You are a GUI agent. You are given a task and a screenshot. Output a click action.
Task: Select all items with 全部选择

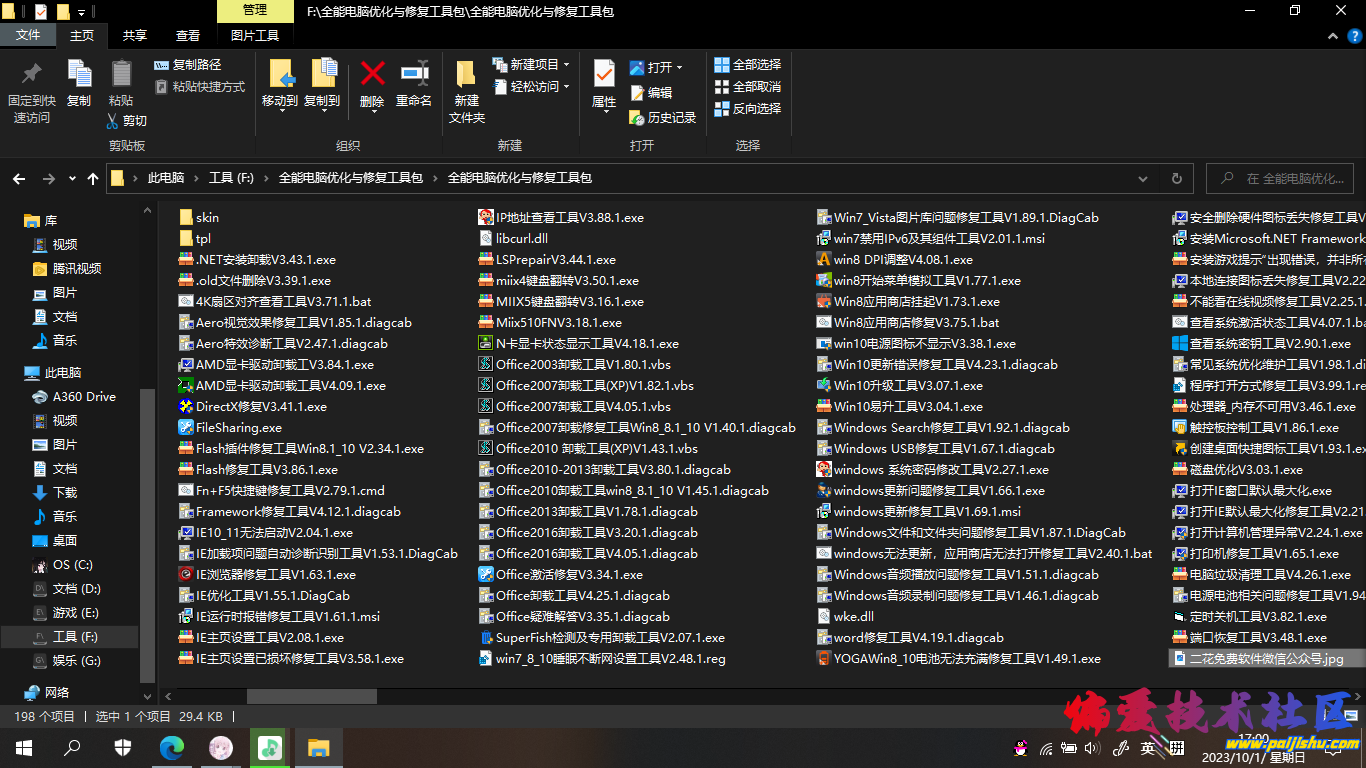click(747, 64)
